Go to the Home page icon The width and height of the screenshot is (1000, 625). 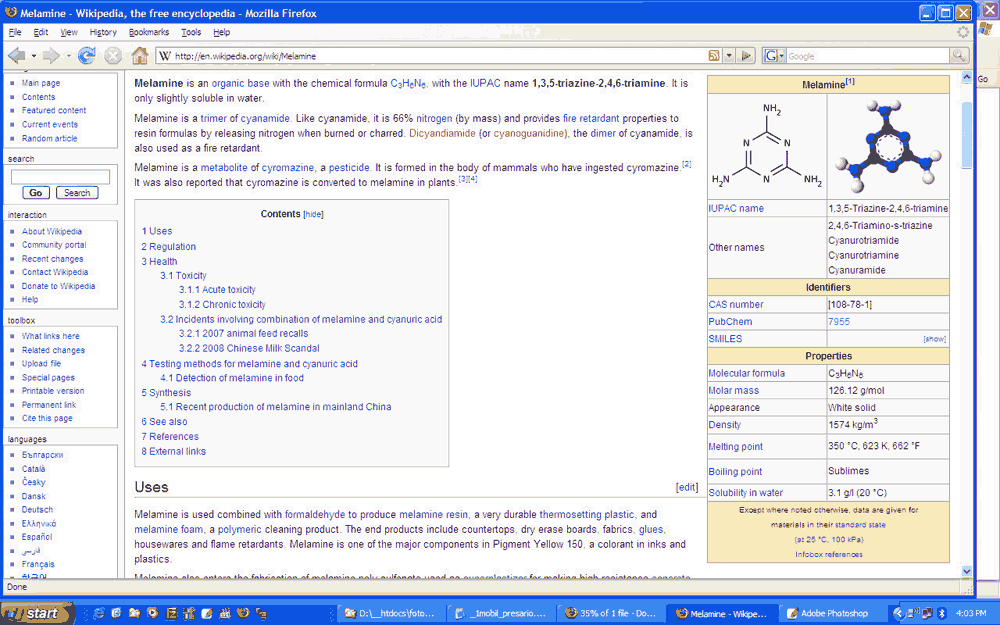(140, 56)
